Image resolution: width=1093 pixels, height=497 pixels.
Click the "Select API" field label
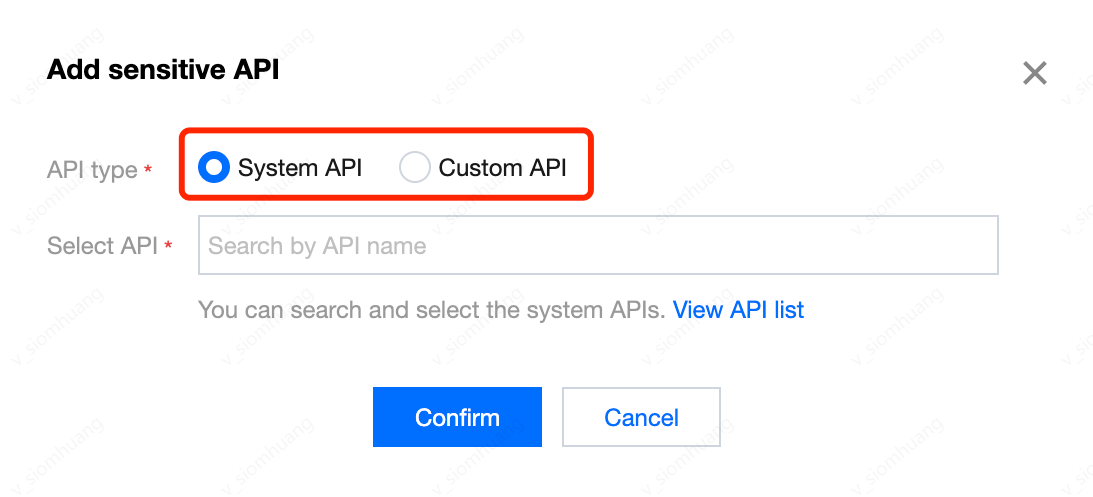point(102,246)
